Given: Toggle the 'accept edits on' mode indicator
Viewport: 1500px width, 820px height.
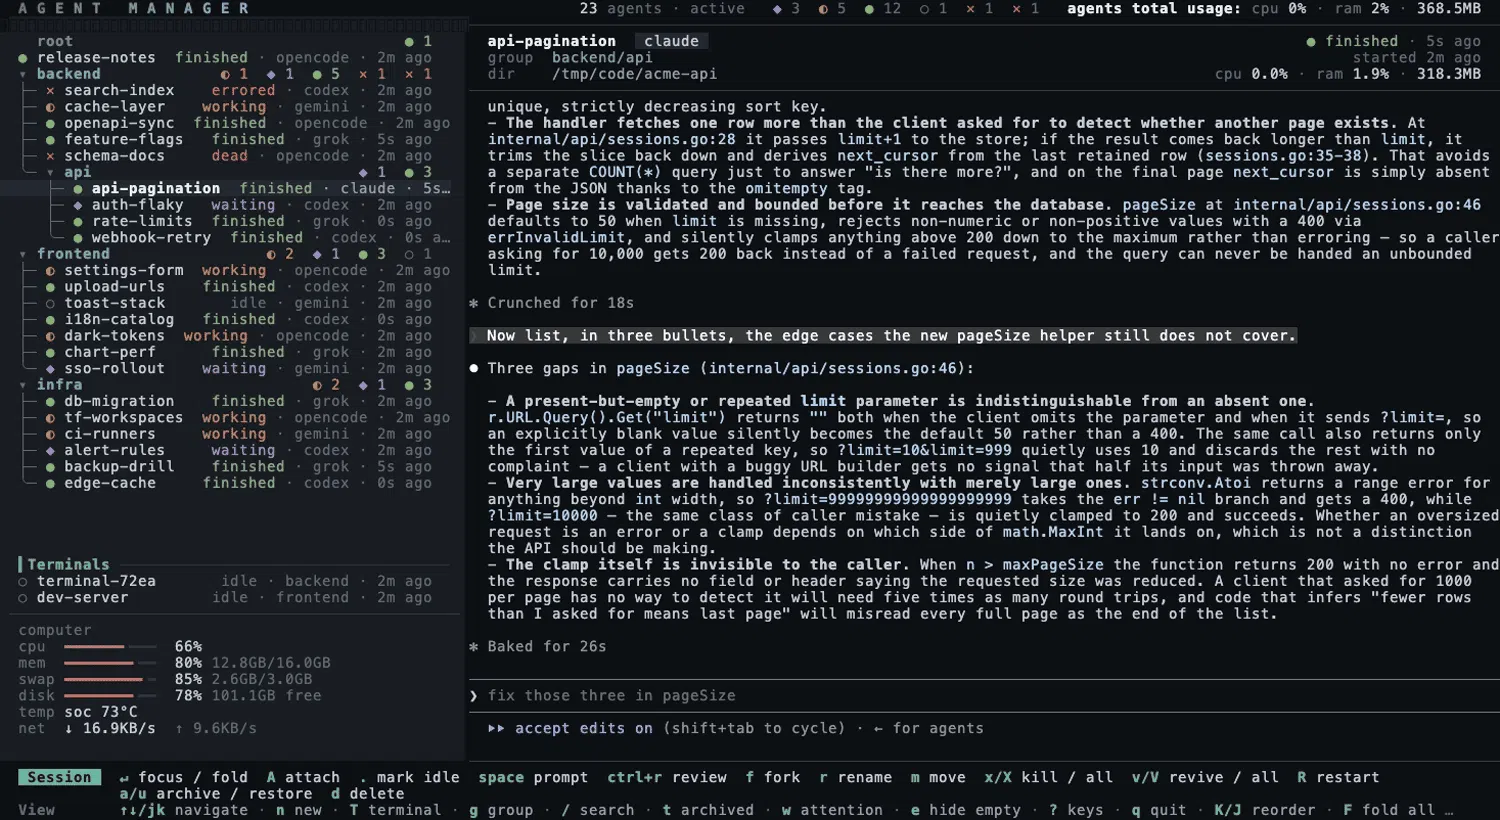Looking at the screenshot, I should coord(583,729).
